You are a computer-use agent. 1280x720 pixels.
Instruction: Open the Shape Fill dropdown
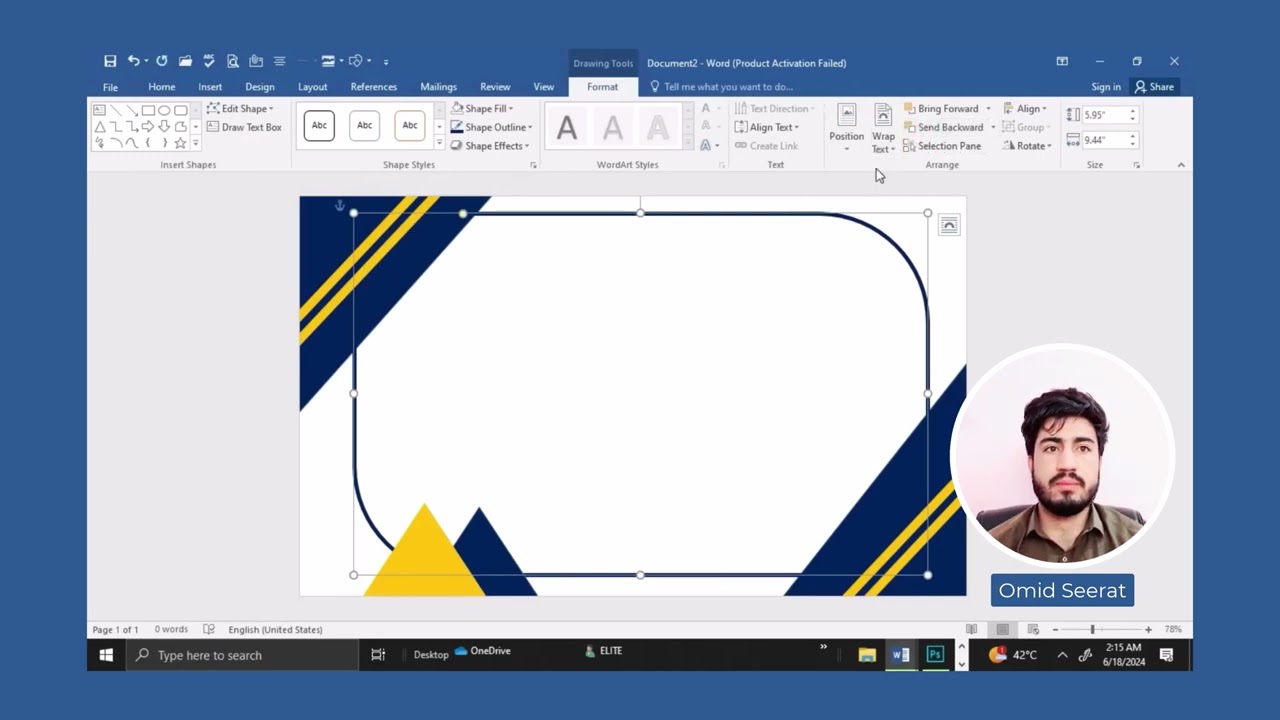pos(482,109)
